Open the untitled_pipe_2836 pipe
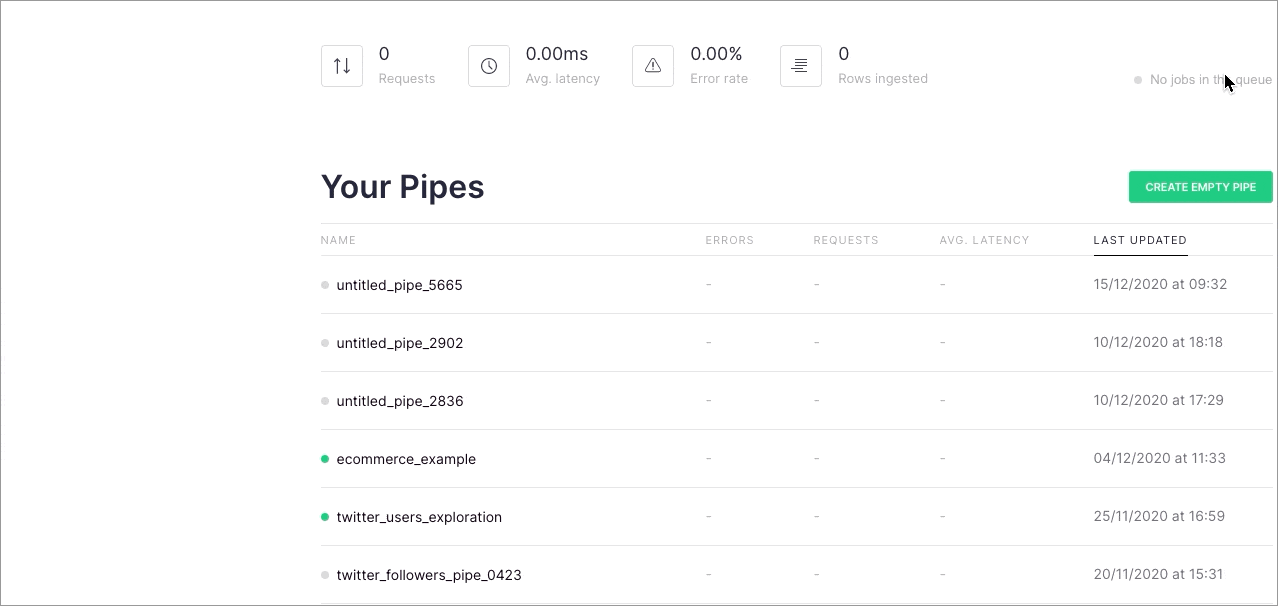 [399, 401]
